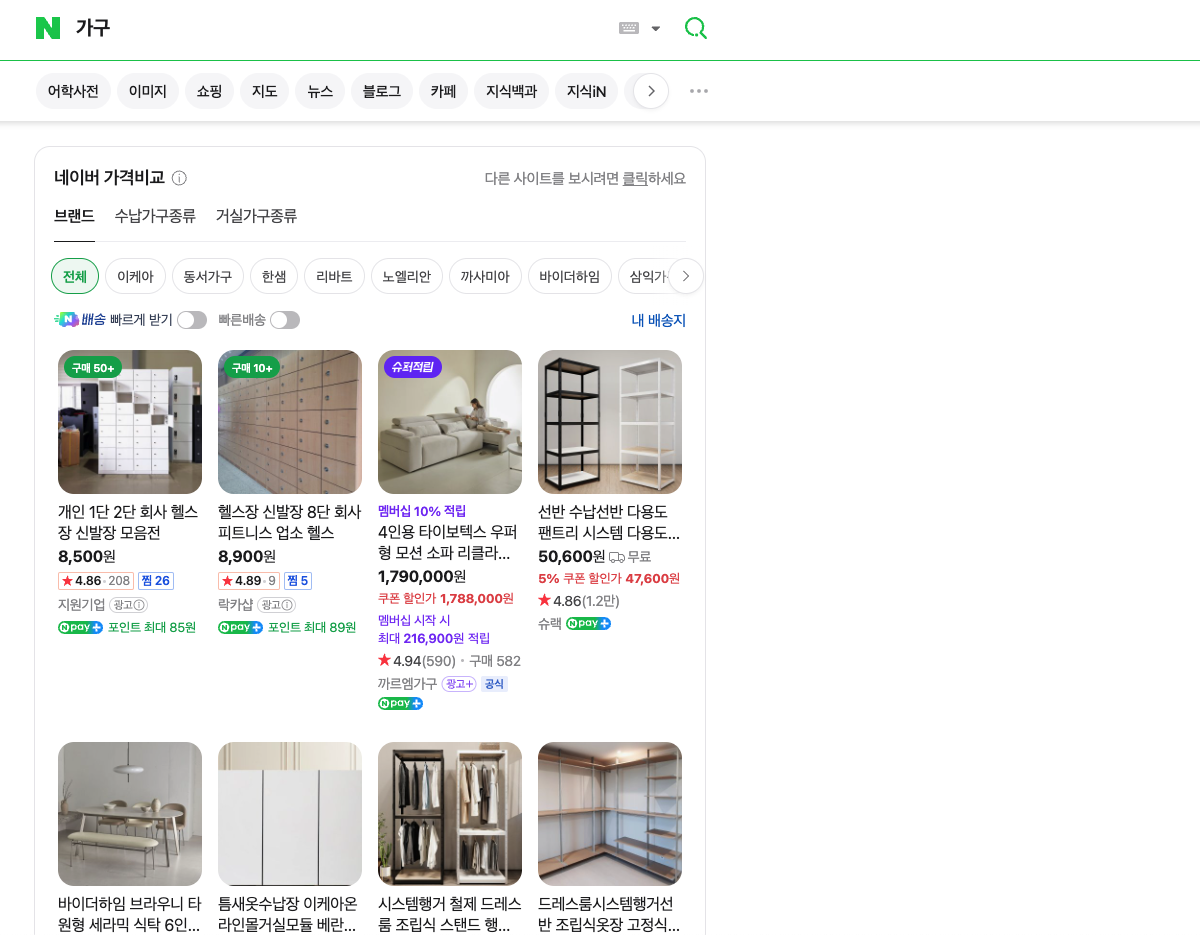The height and width of the screenshot is (935, 1200).
Task: Click the Npay+ icon next to 슈랙
Action: pyautogui.click(x=589, y=624)
